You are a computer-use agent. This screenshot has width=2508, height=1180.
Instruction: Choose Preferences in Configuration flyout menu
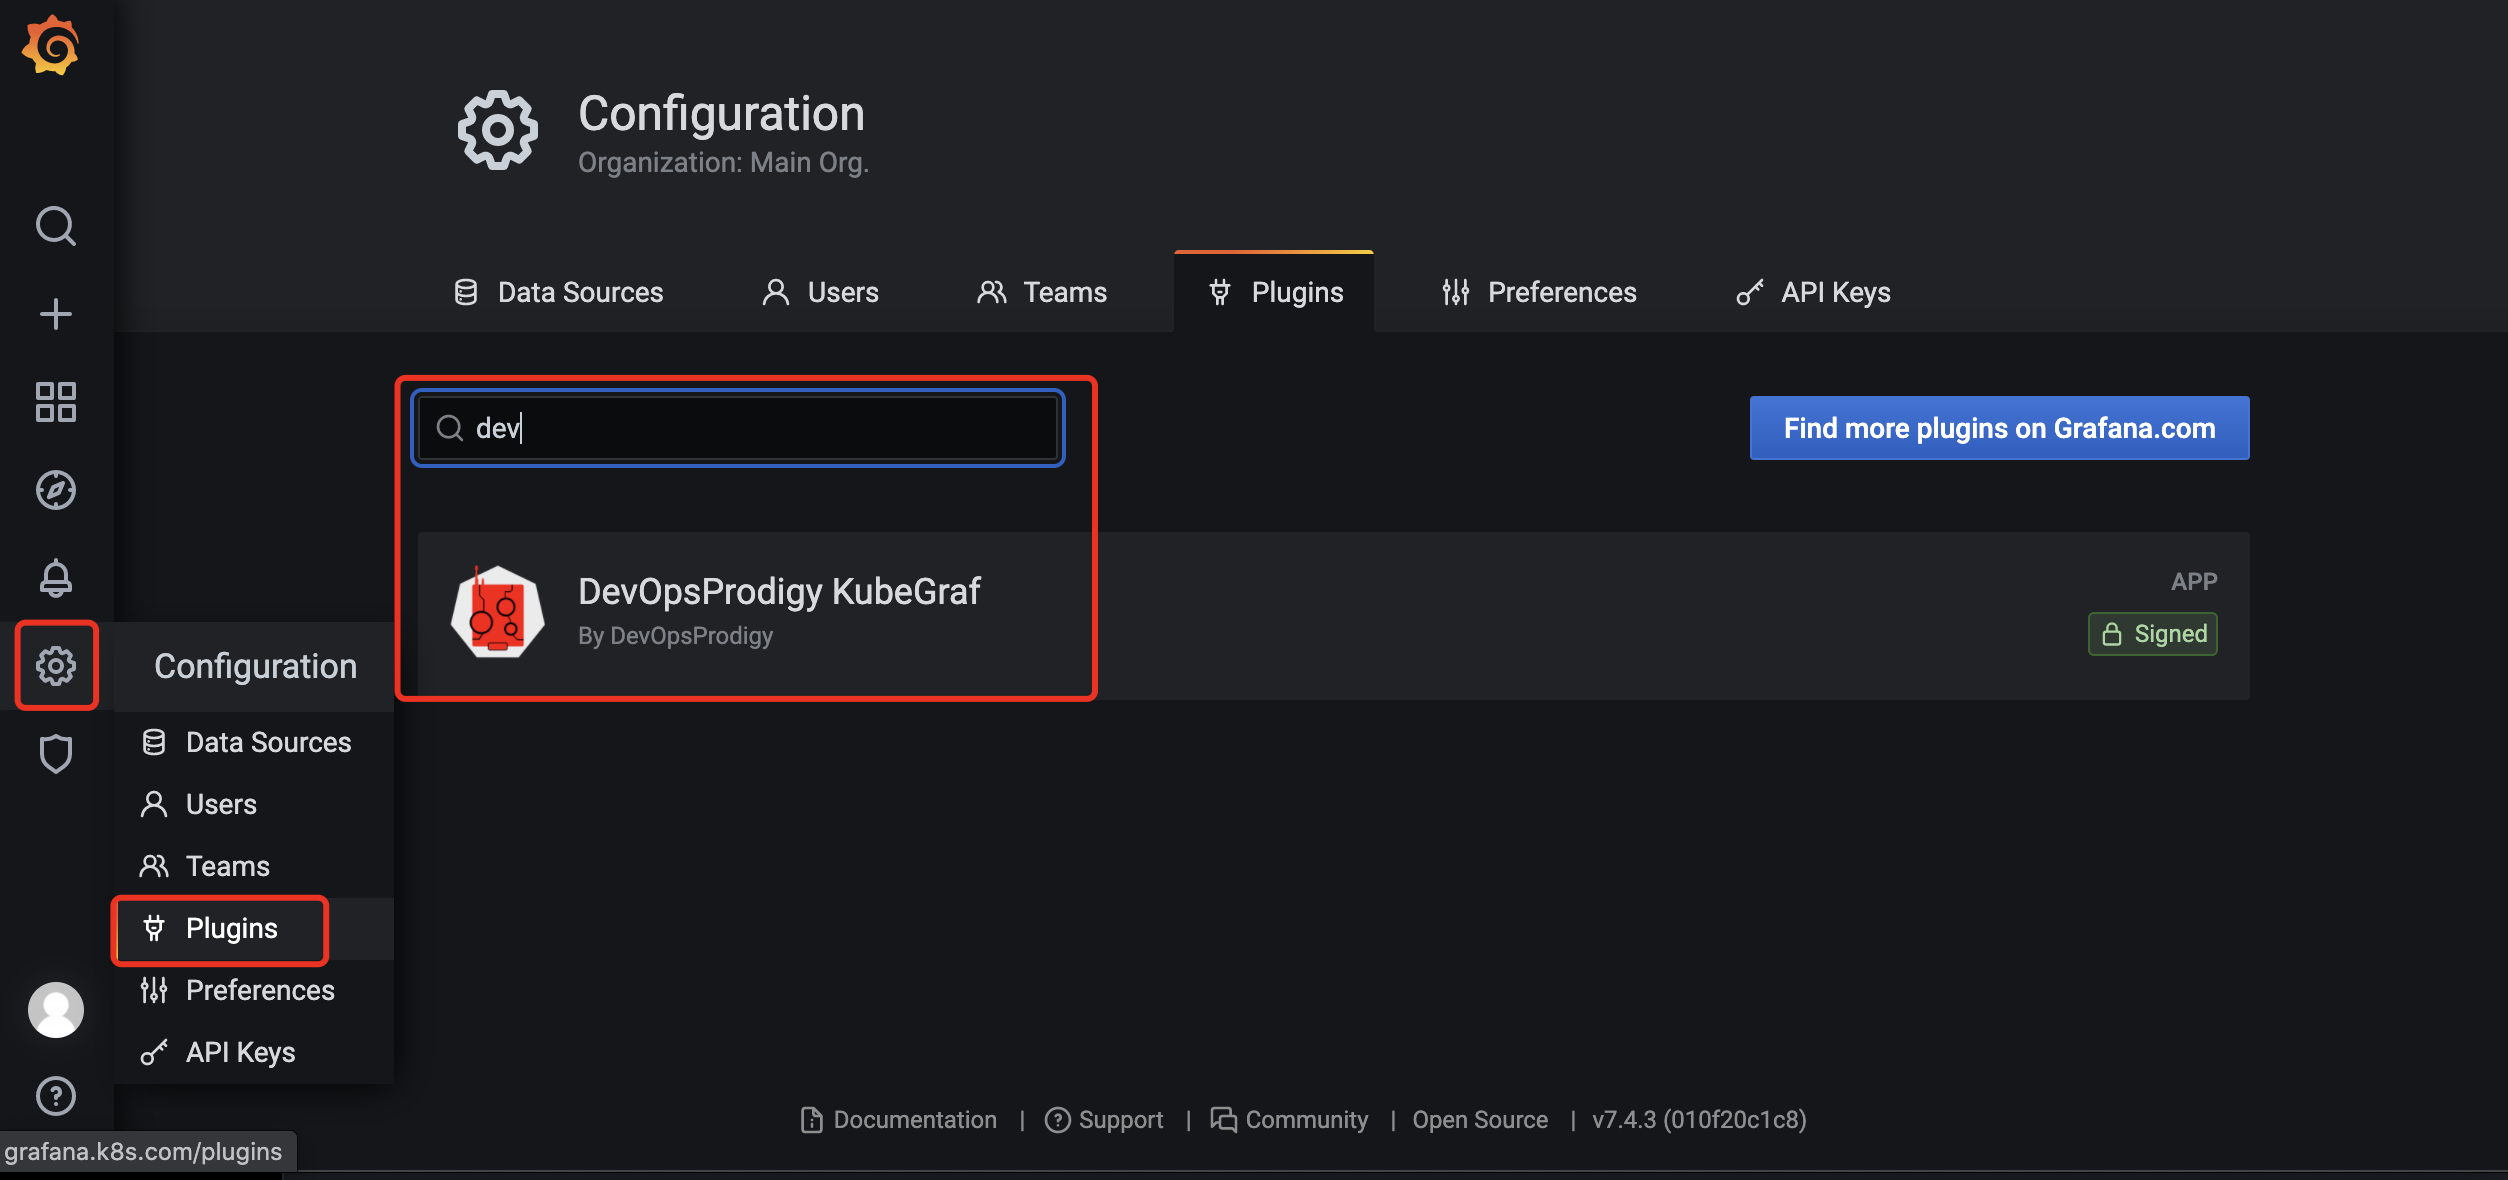(254, 990)
